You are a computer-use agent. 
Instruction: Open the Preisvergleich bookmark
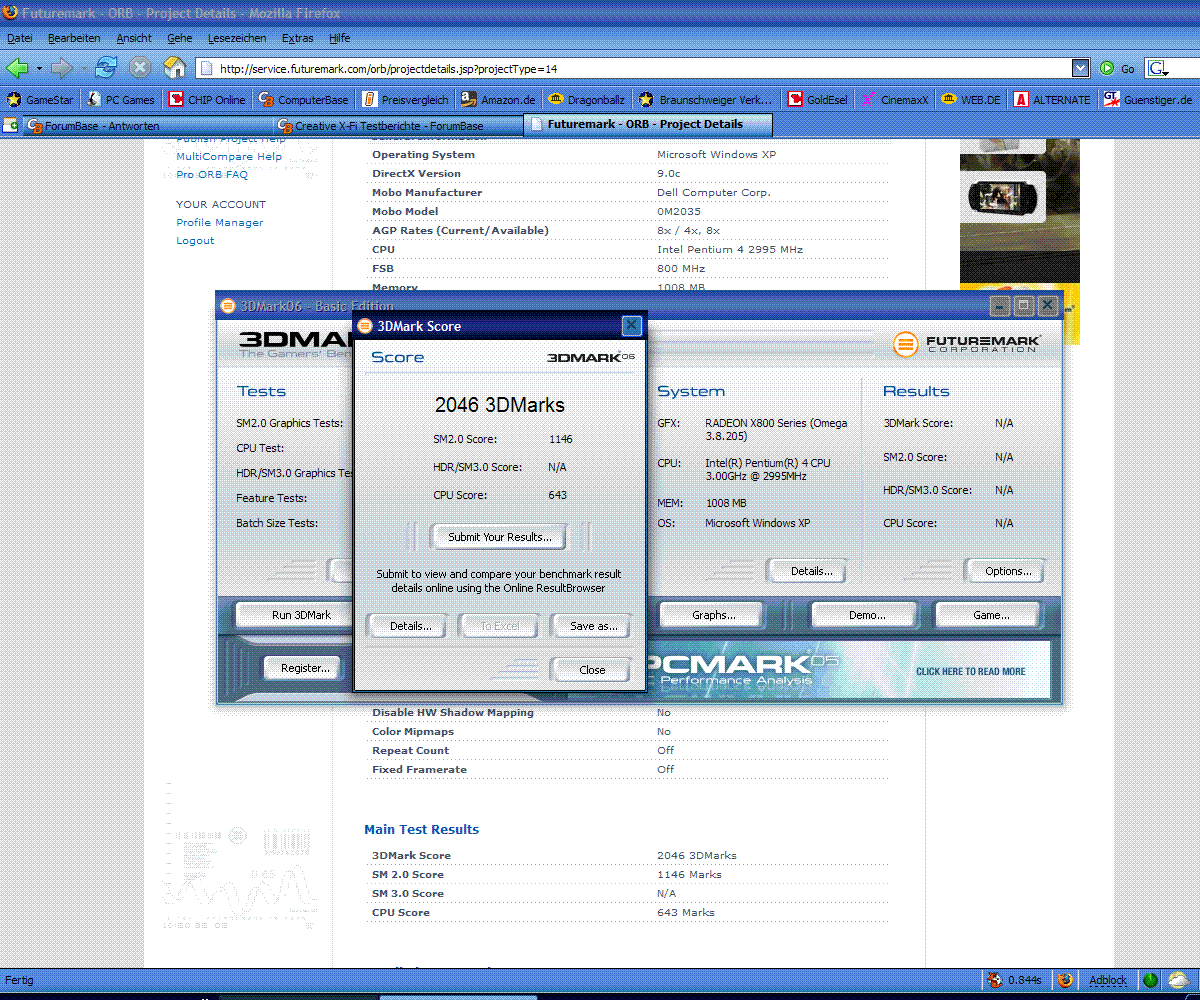point(406,100)
